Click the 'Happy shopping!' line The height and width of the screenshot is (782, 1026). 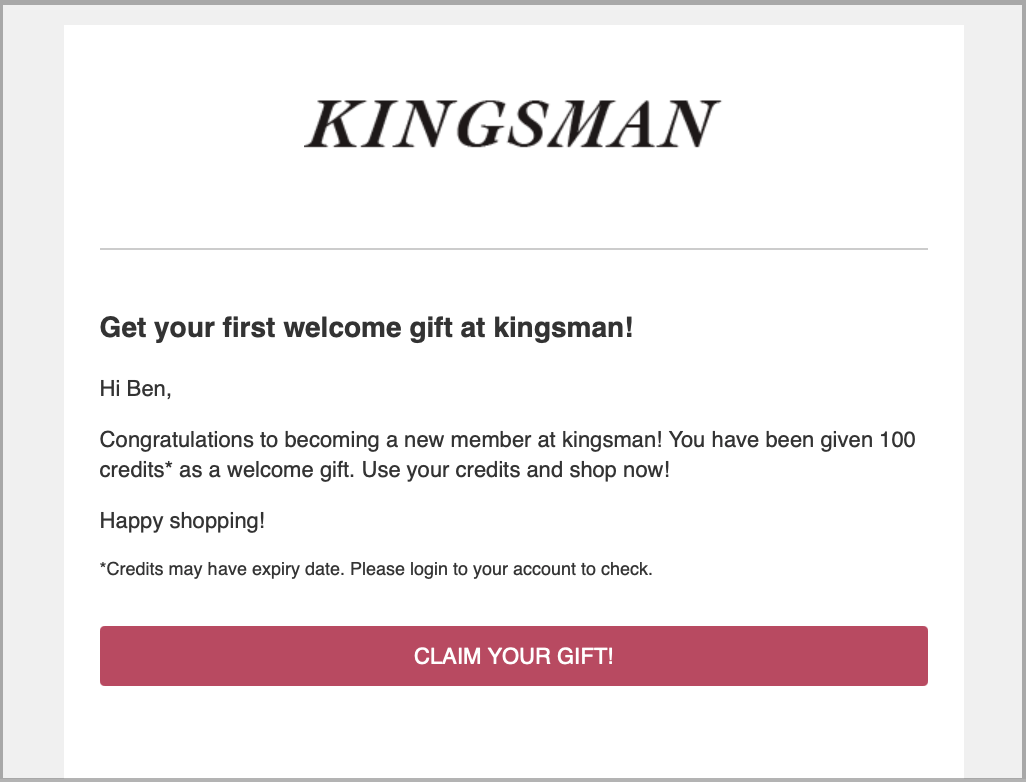click(183, 521)
